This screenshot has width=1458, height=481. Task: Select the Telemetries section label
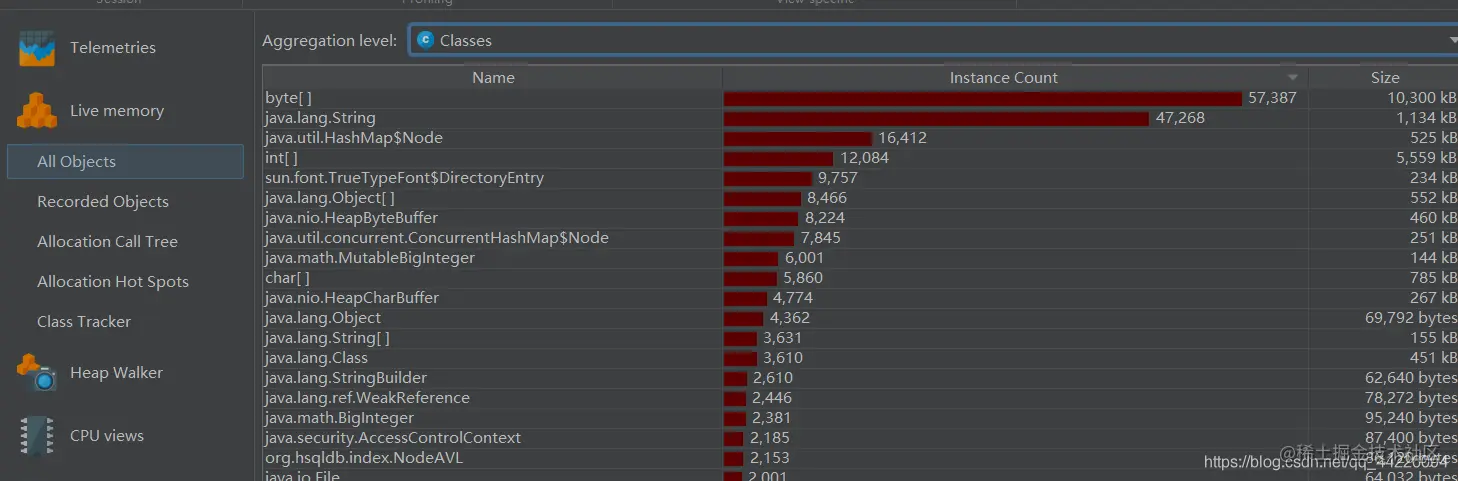click(113, 48)
